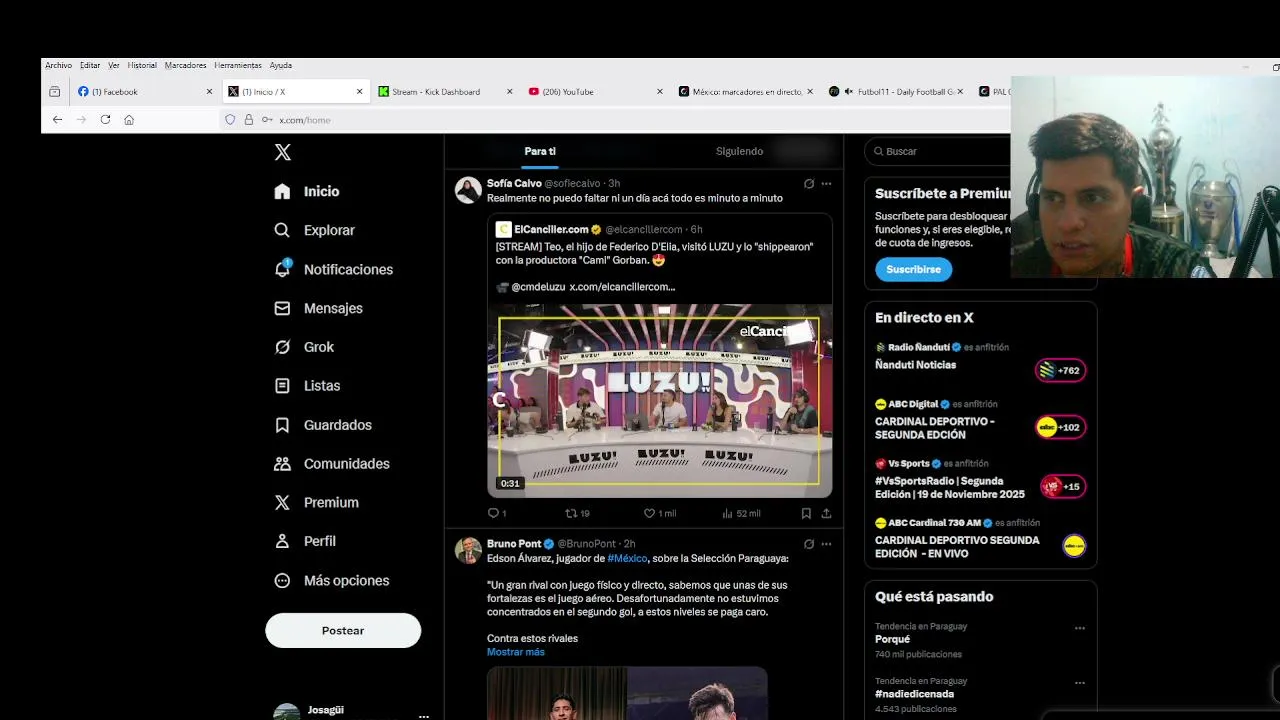Click the Suscribirse button

pyautogui.click(x=913, y=269)
